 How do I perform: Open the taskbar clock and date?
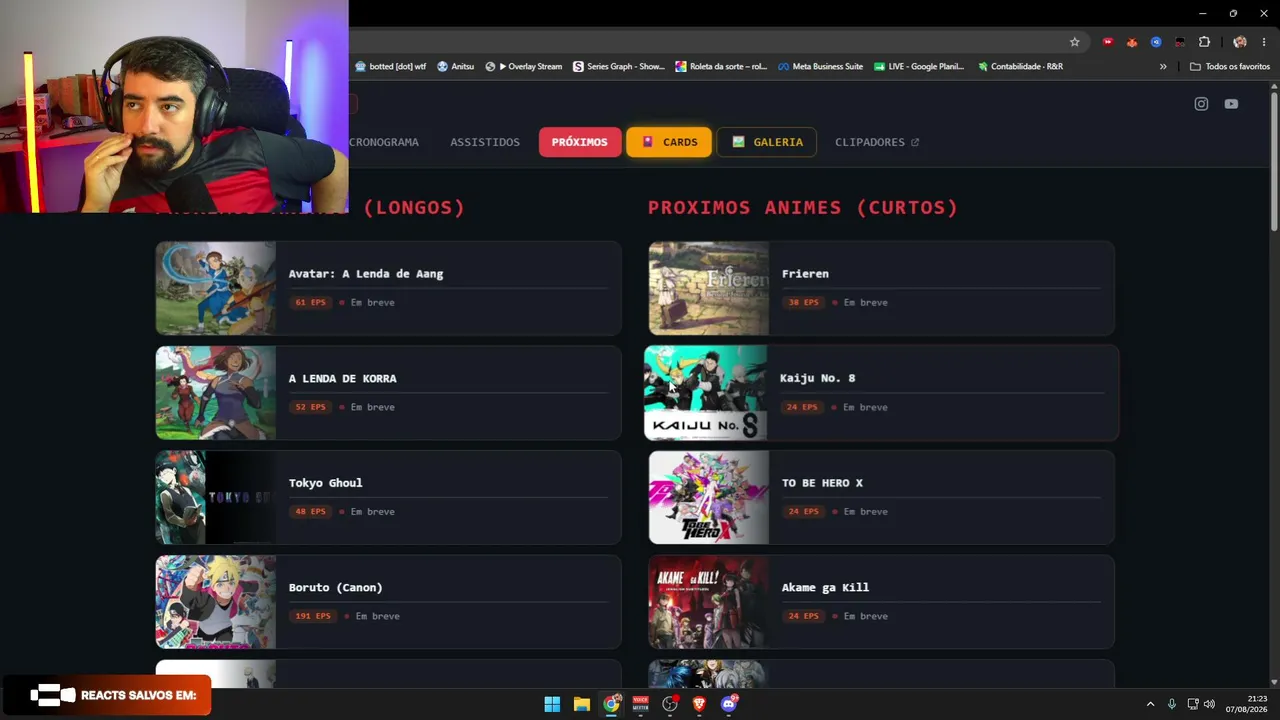coord(1247,704)
